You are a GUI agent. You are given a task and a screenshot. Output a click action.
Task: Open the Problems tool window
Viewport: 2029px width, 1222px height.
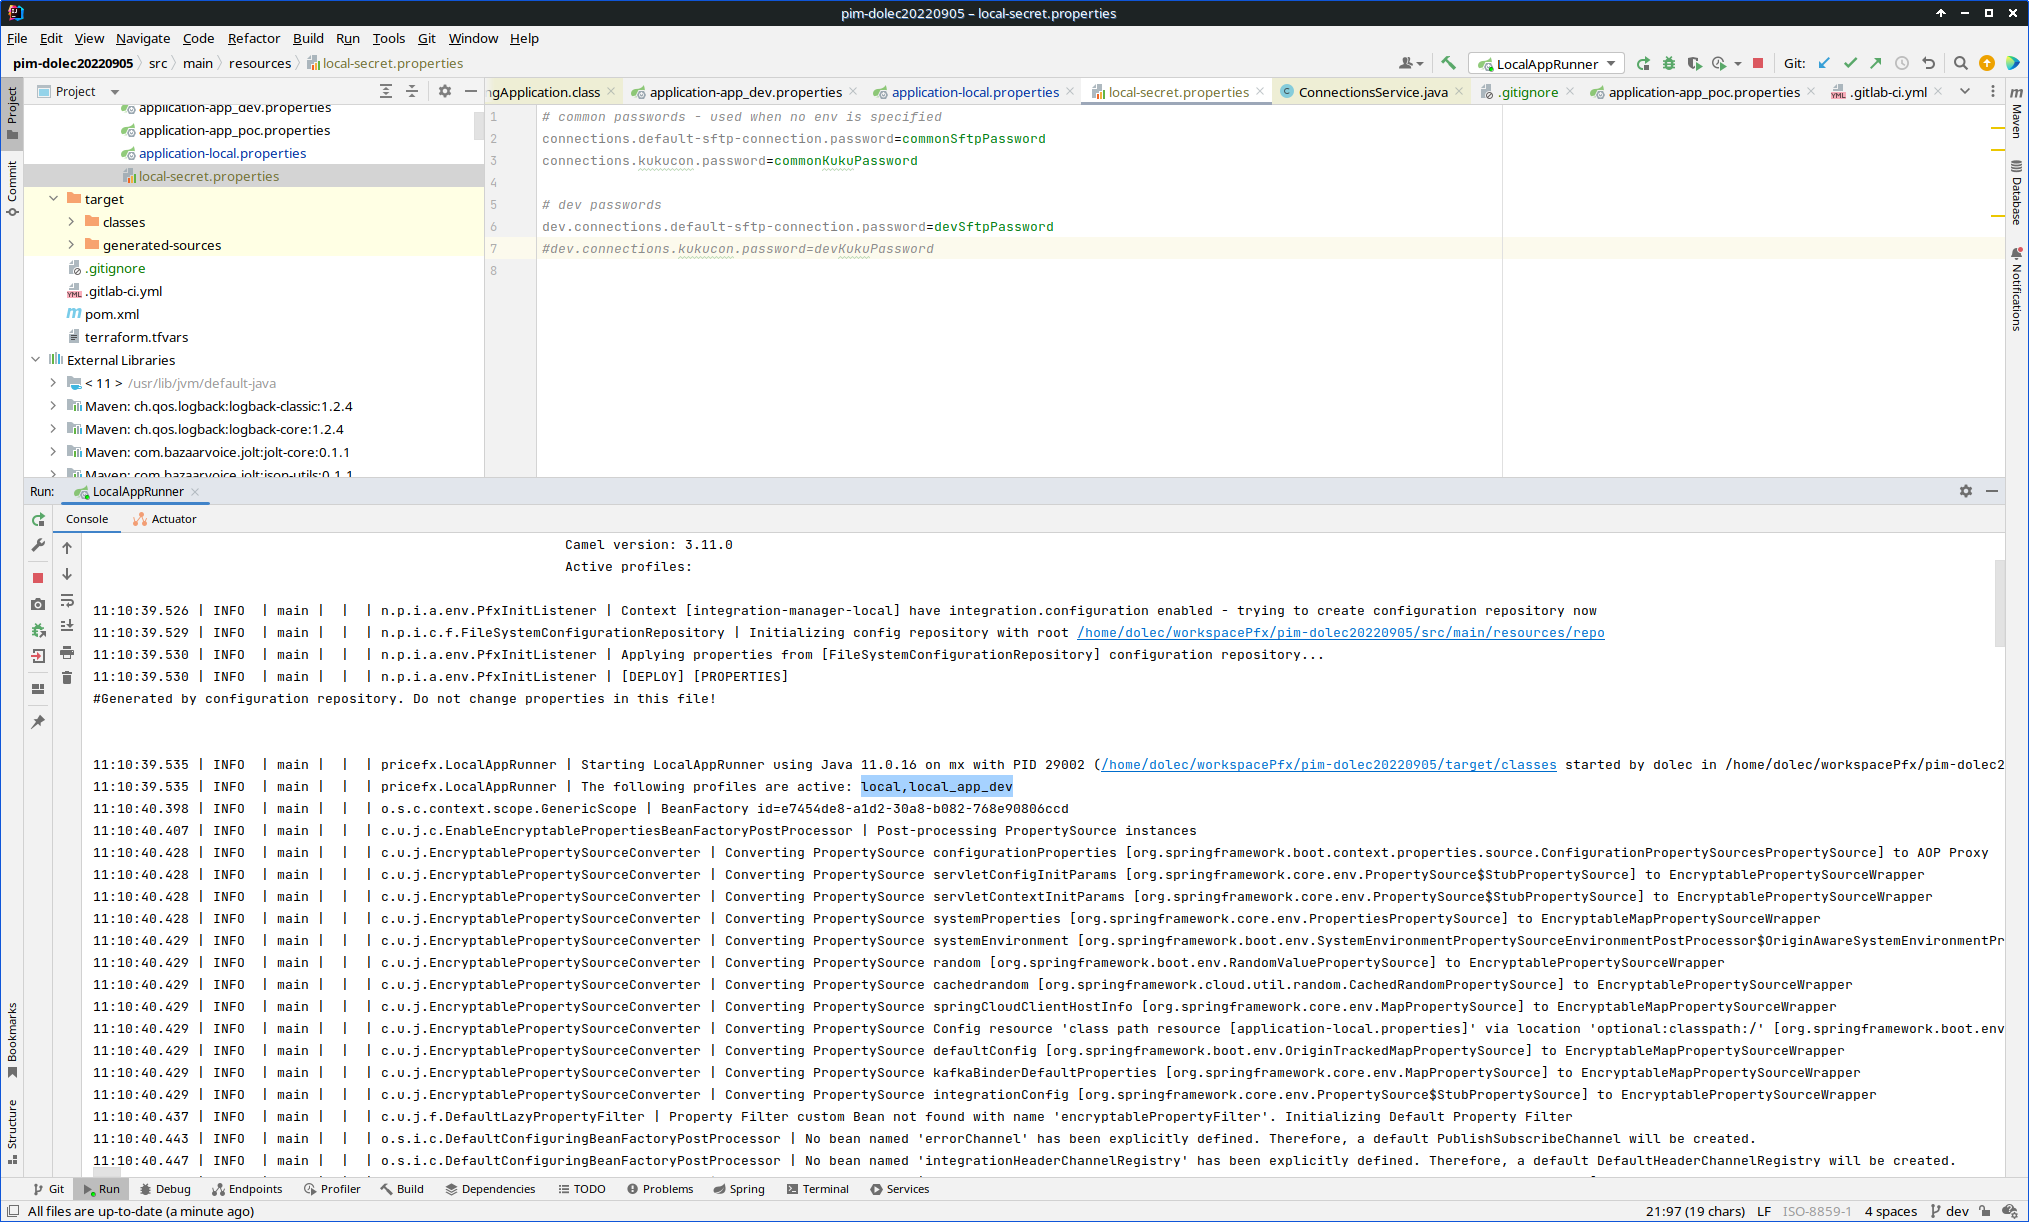[x=659, y=1189]
